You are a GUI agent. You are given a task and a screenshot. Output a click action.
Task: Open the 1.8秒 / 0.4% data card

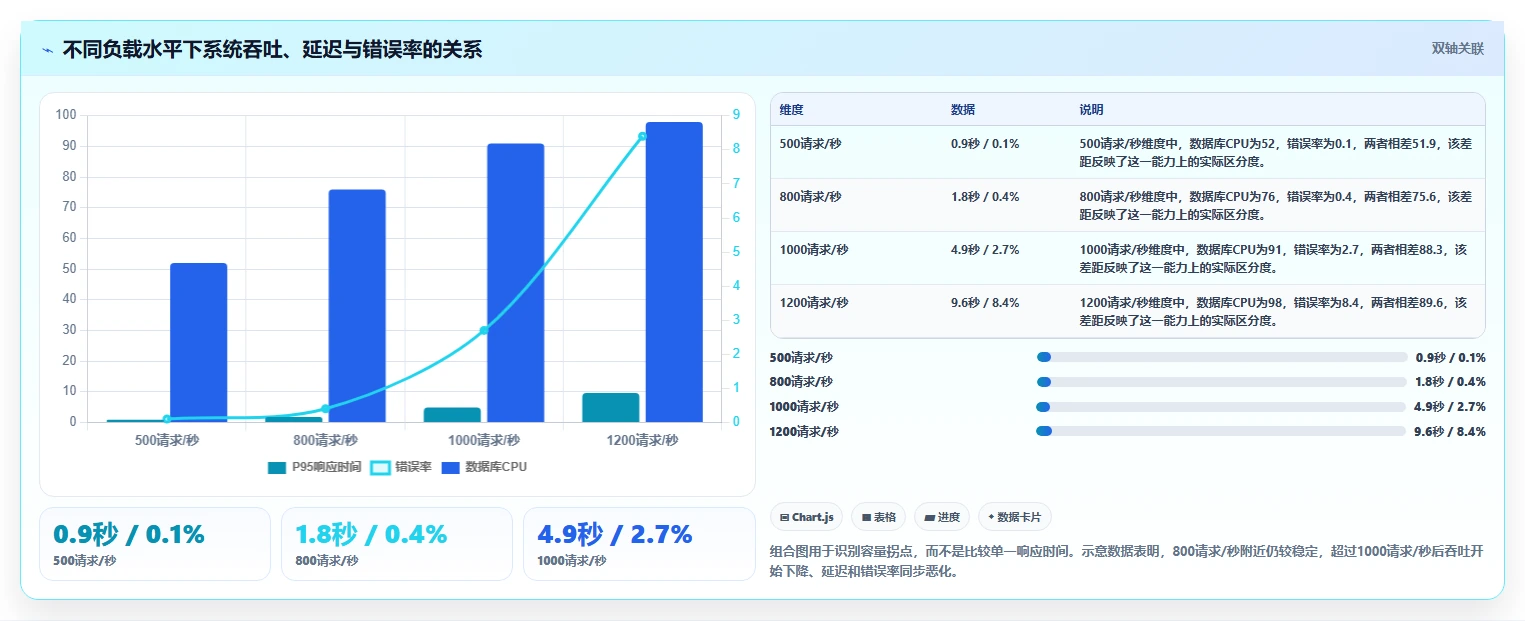(x=397, y=544)
